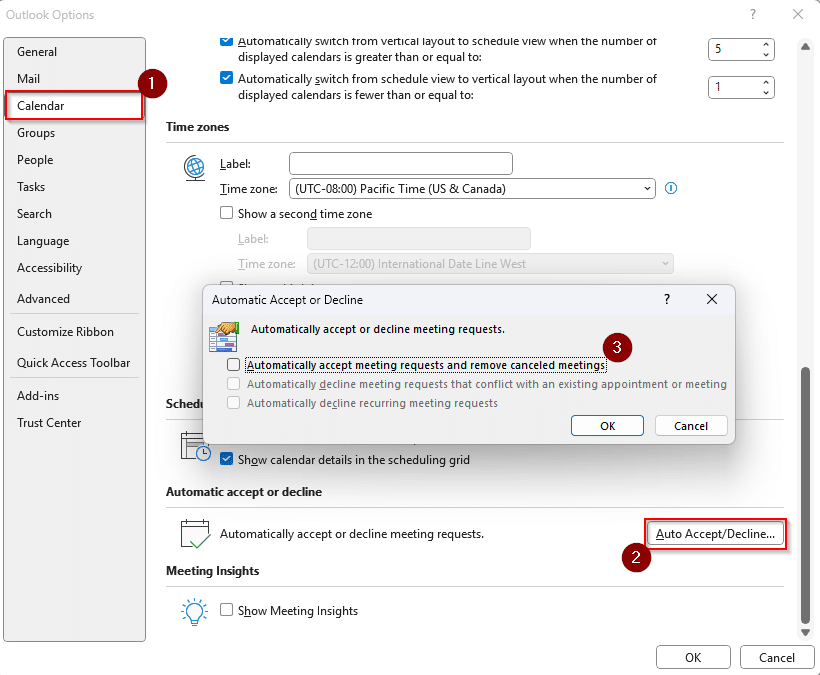Open Quick Access Toolbar settings
This screenshot has height=675, width=820.
click(x=75, y=363)
